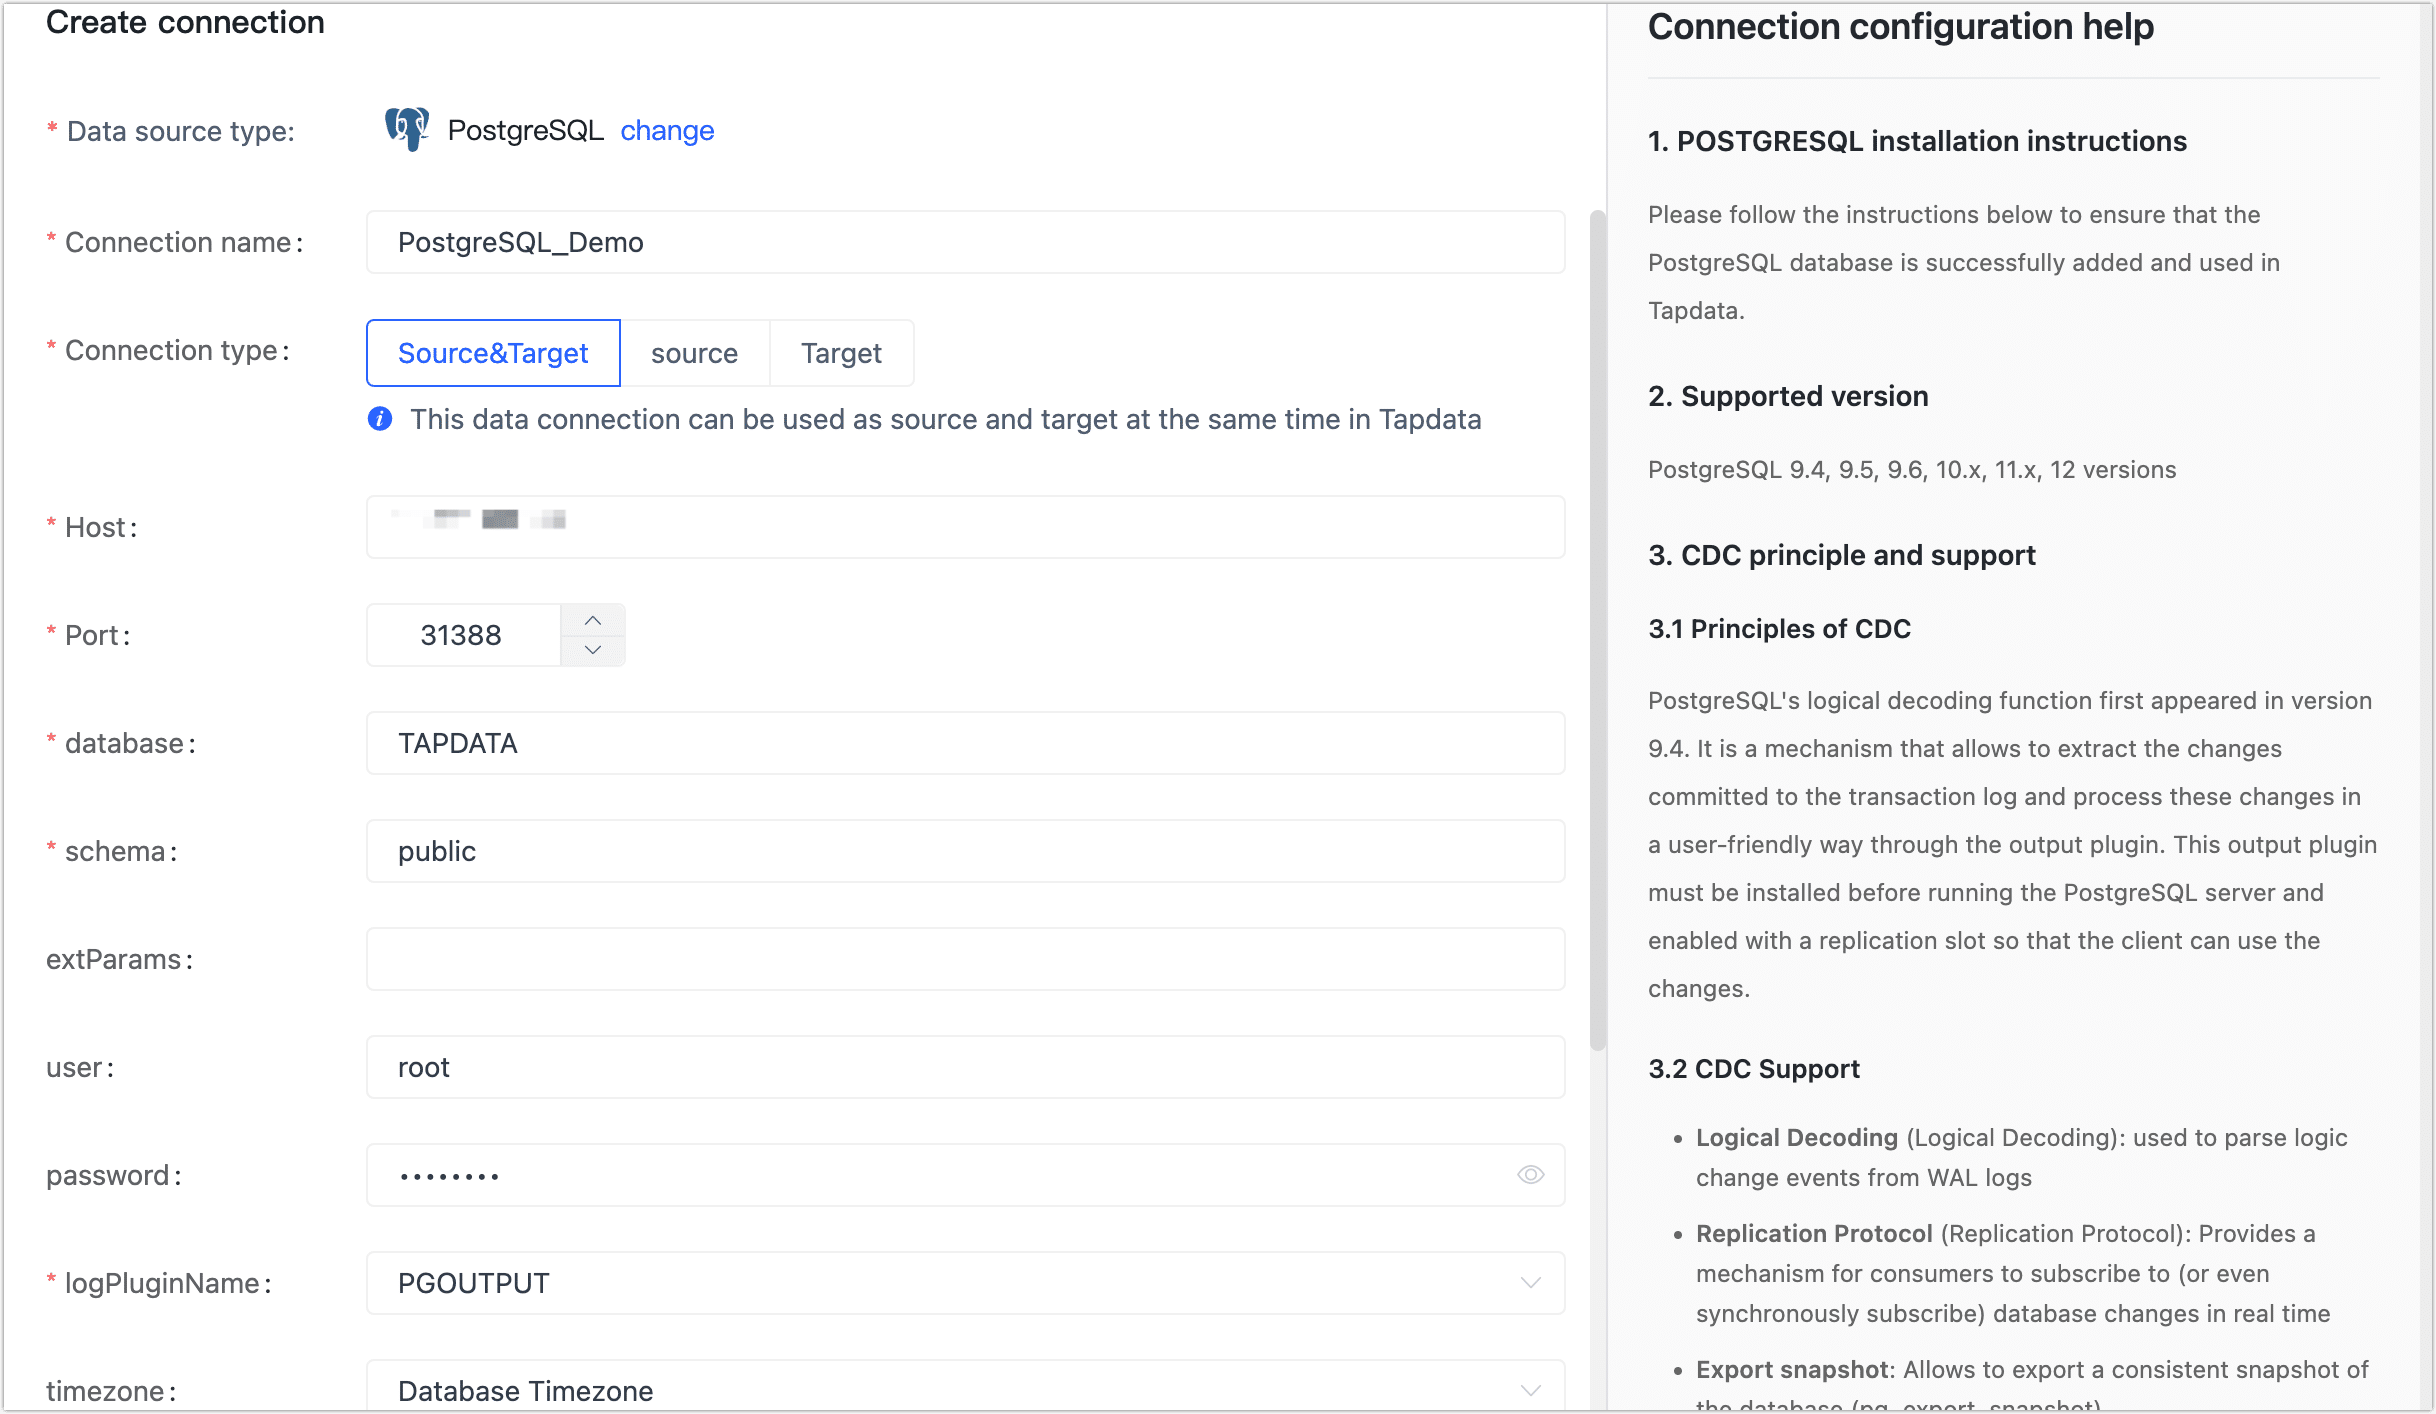
Task: Open the PGOUTPUT logPluginName selector
Action: (x=965, y=1283)
